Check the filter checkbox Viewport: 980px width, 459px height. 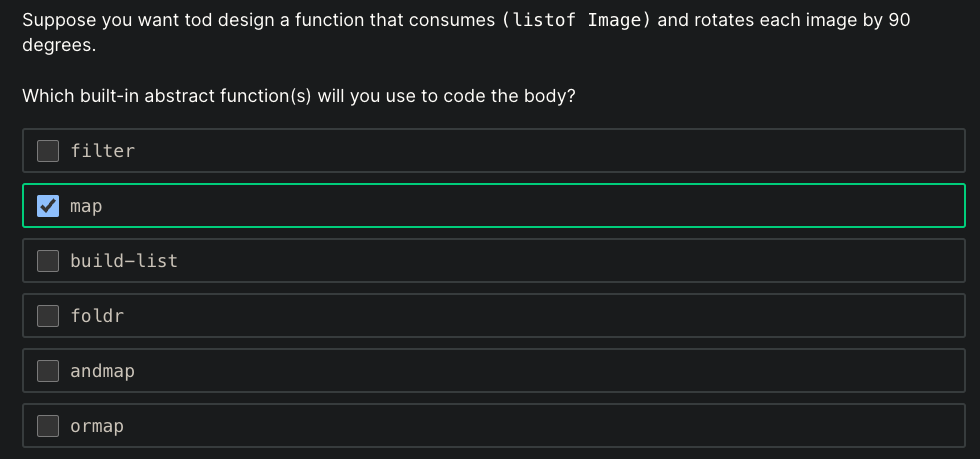(x=48, y=151)
